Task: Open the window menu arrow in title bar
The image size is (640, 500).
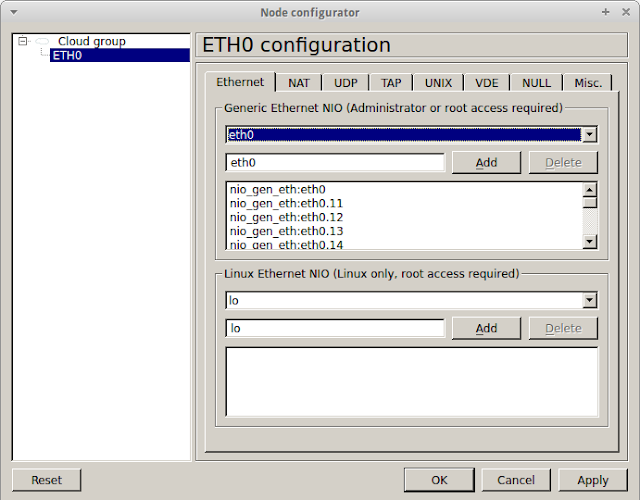Action: (x=14, y=12)
